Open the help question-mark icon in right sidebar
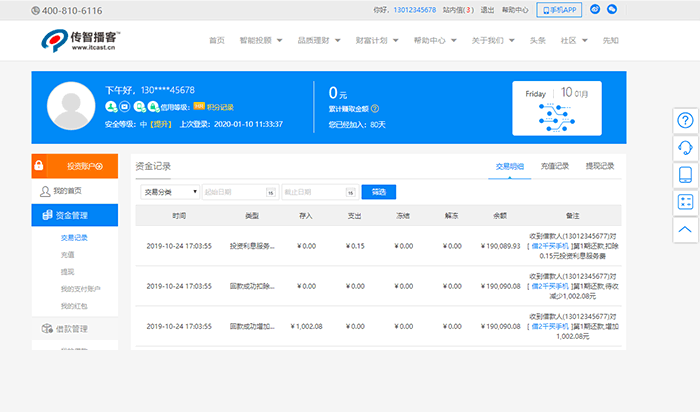The width and height of the screenshot is (700, 412). (x=685, y=120)
